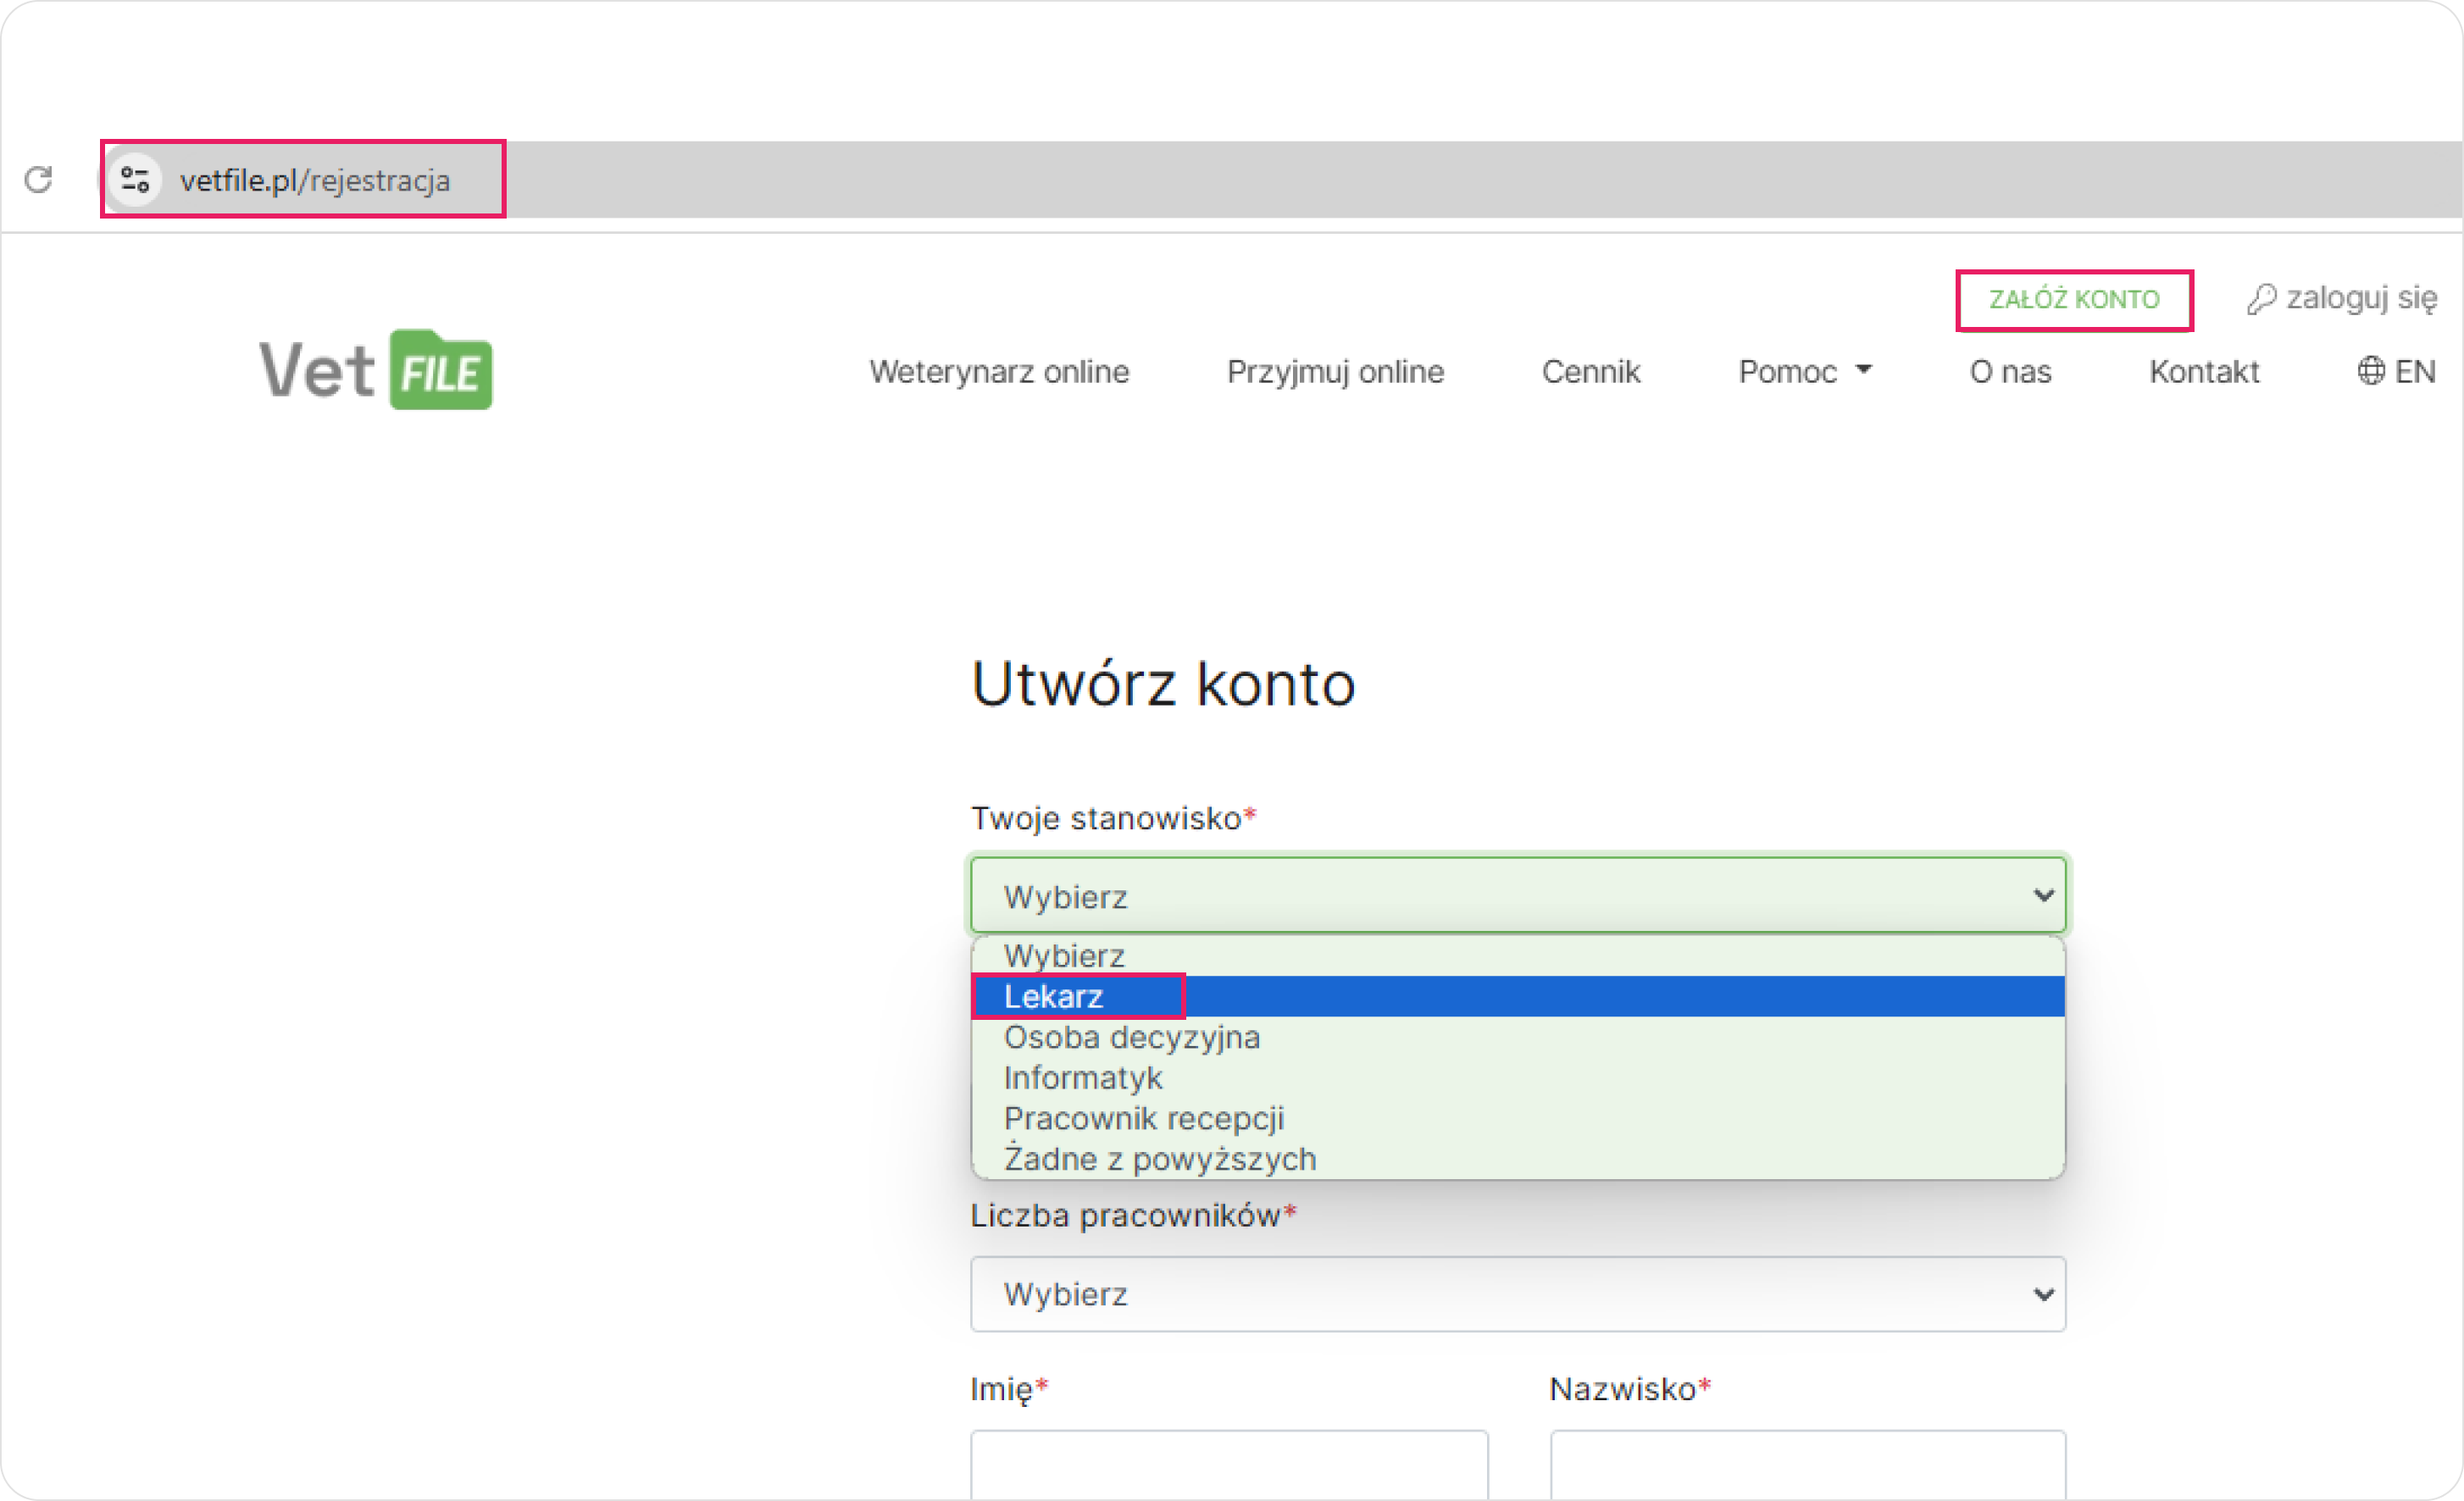Open site information icon in address bar
The height and width of the screenshot is (1501, 2464).
[135, 180]
